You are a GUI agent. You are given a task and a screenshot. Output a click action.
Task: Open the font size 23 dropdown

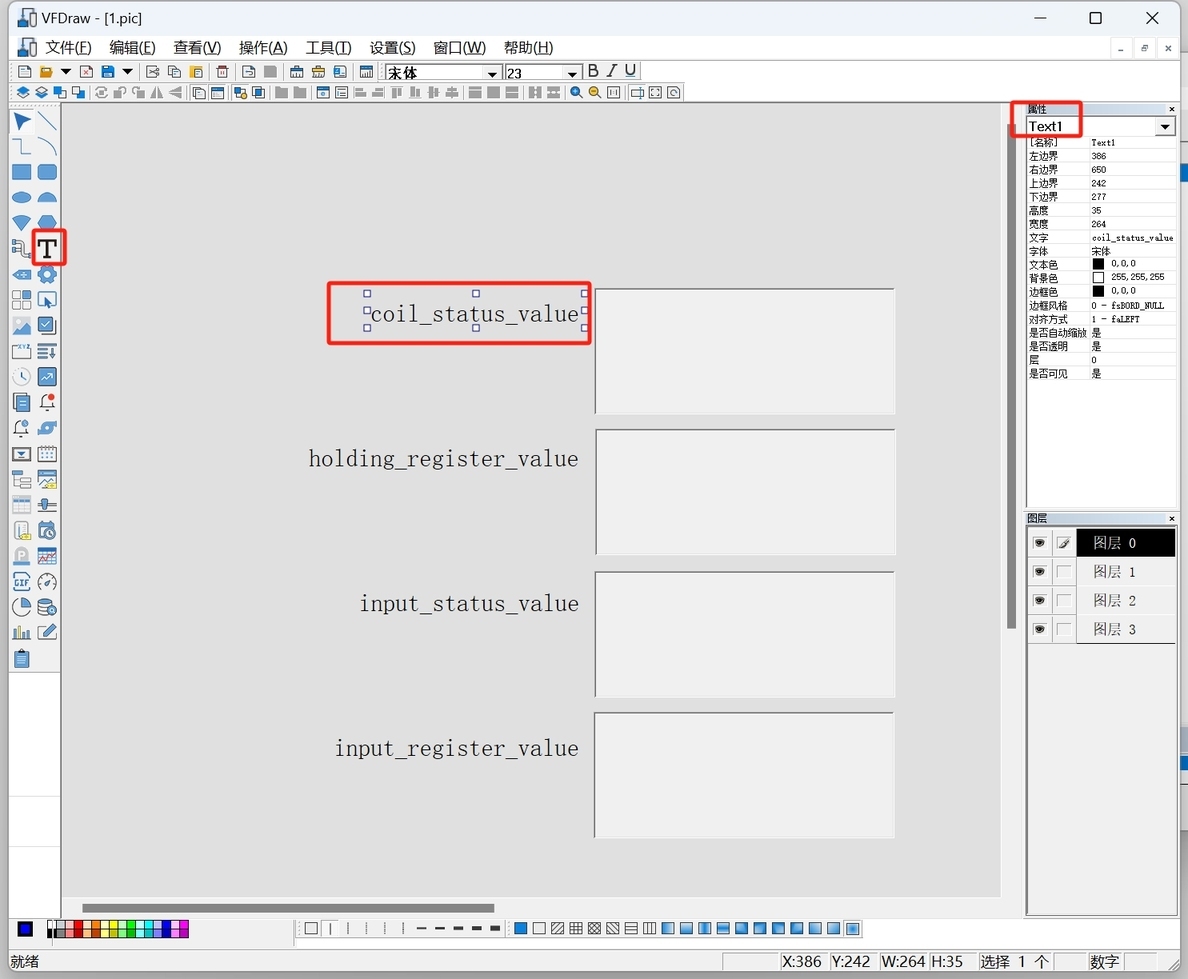click(x=572, y=74)
